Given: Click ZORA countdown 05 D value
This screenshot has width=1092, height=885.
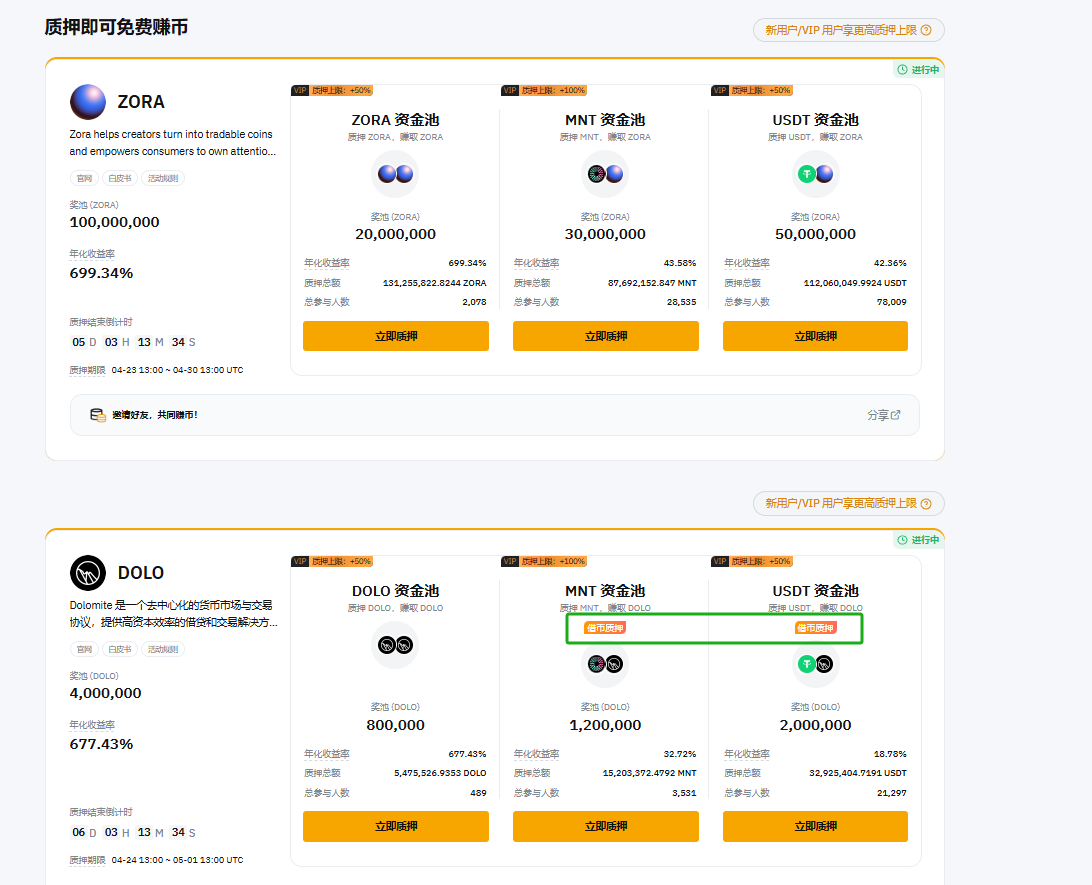Looking at the screenshot, I should (79, 342).
